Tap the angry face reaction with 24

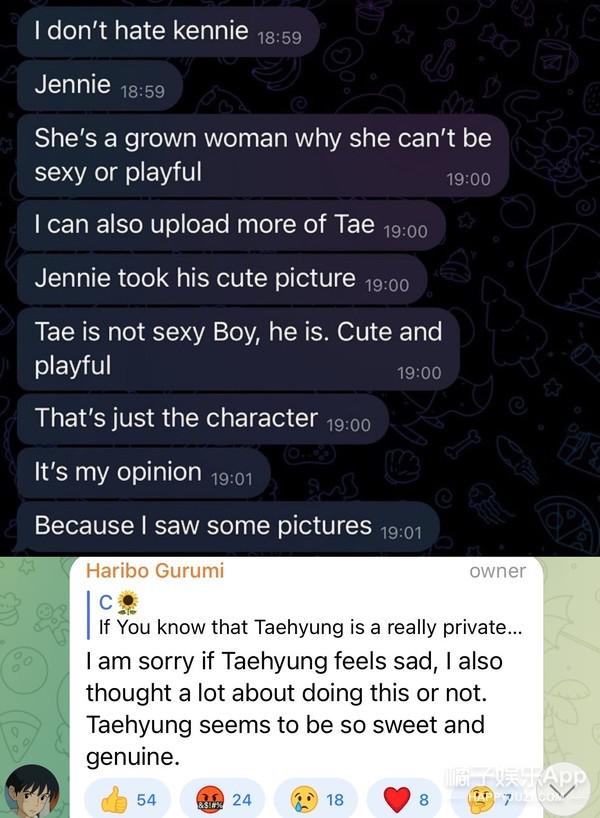pos(222,799)
